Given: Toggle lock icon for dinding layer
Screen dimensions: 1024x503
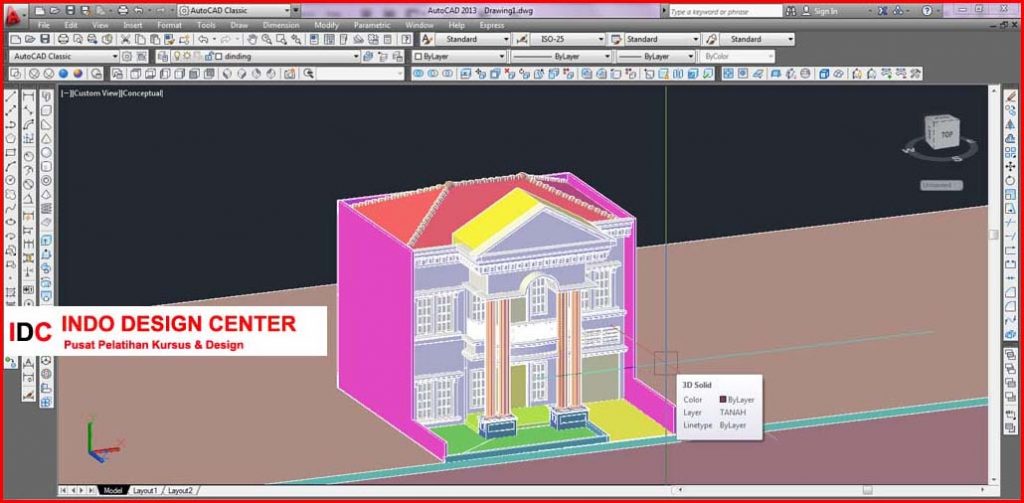Looking at the screenshot, I should (209, 57).
